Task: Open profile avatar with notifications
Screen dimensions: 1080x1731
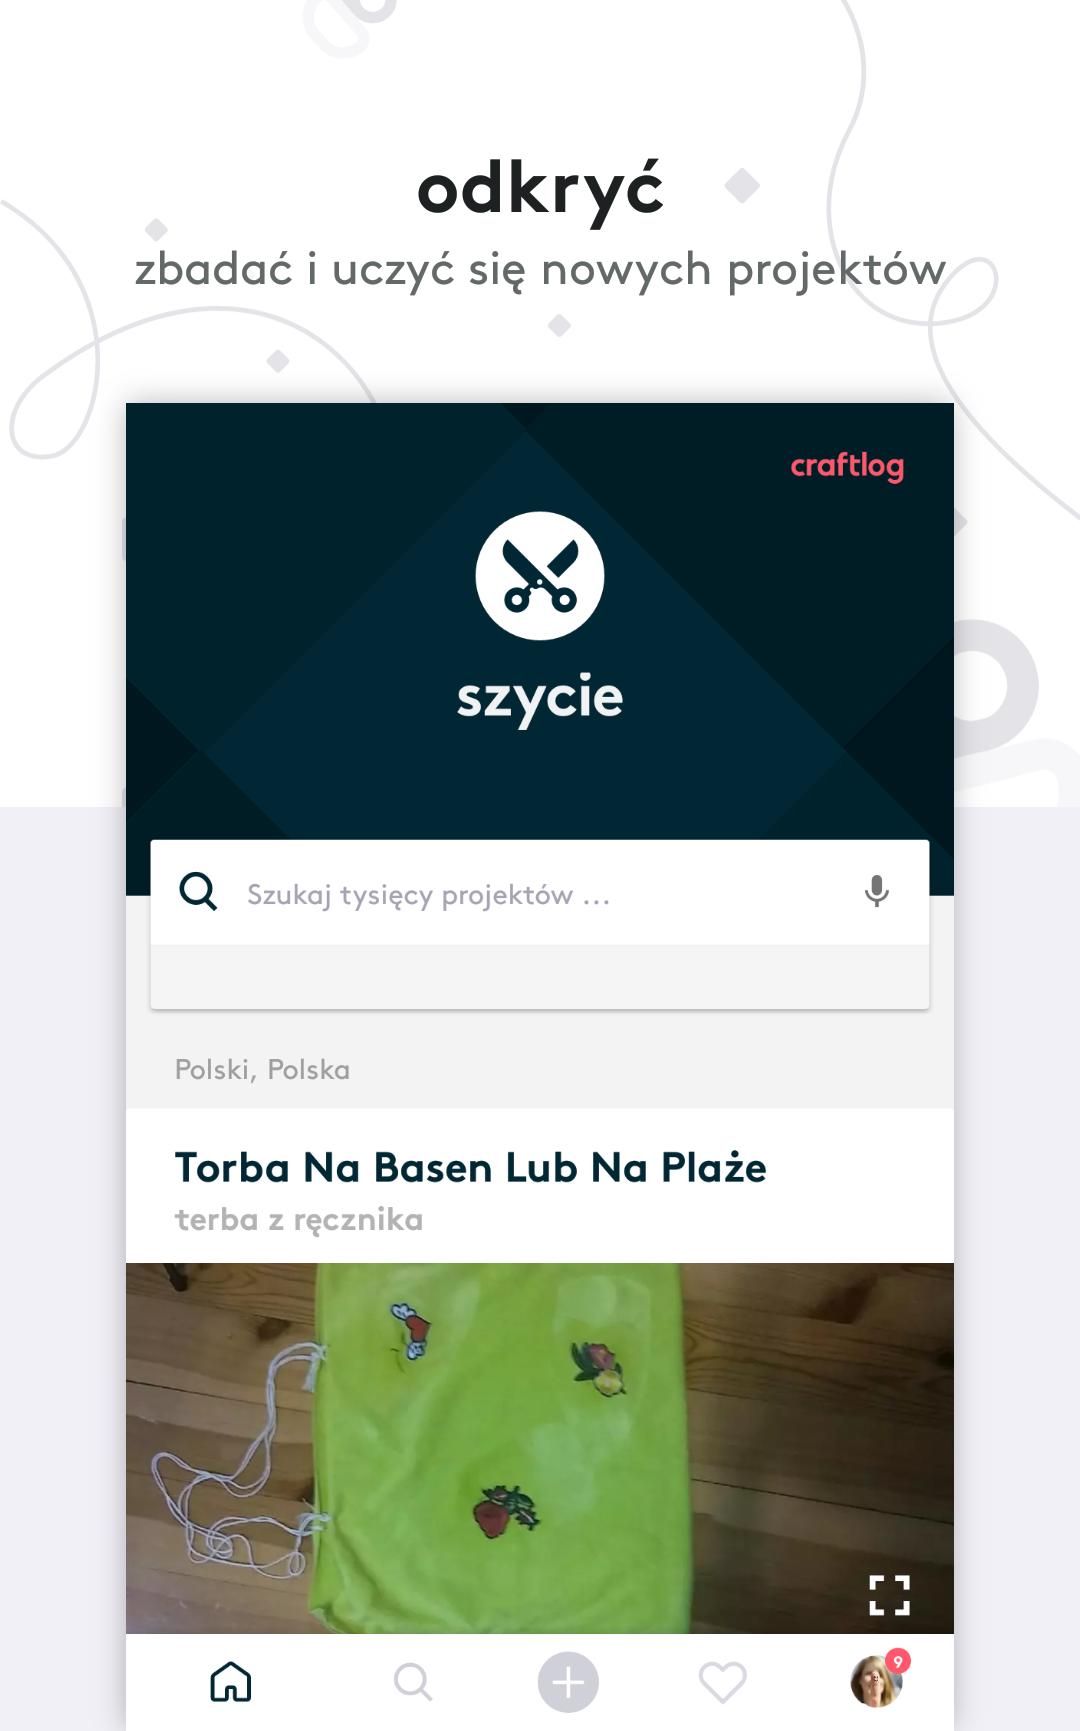Action: click(877, 1681)
